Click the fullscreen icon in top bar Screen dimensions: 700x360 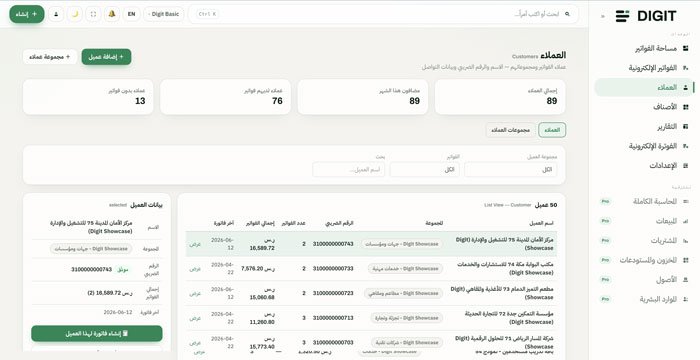point(93,14)
